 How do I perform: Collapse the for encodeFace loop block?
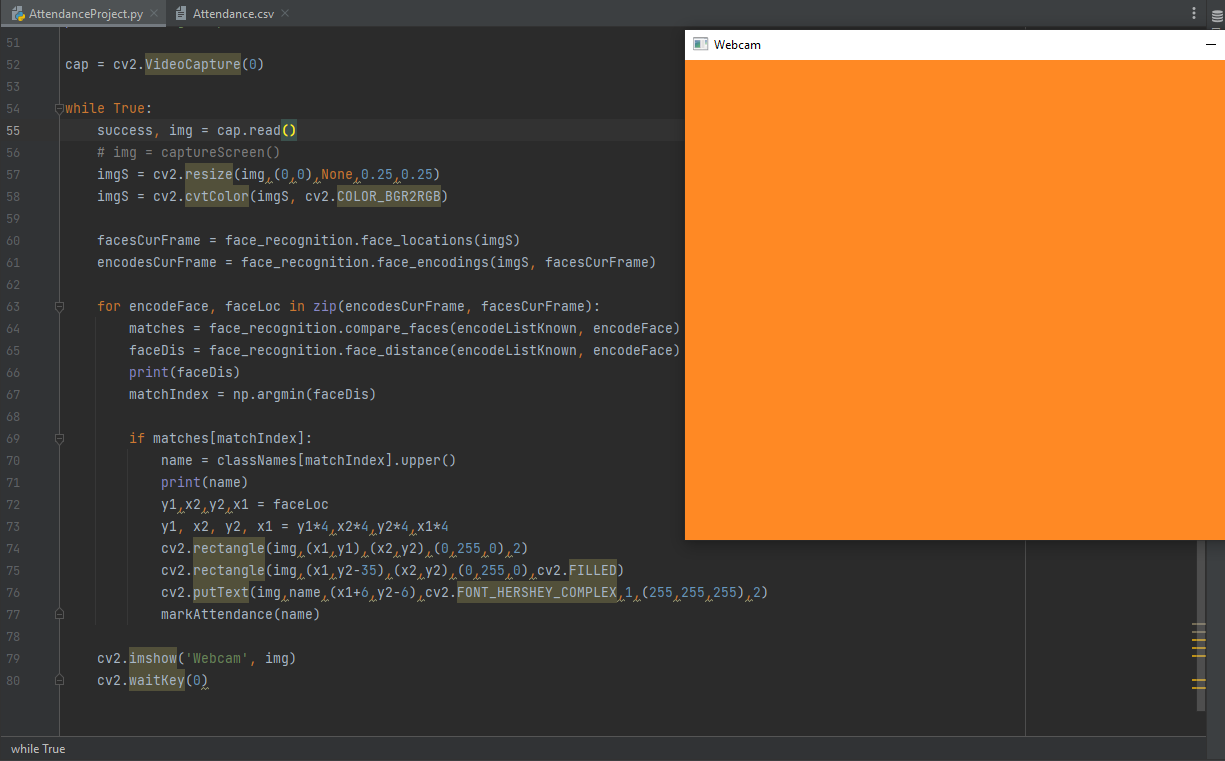[59, 306]
